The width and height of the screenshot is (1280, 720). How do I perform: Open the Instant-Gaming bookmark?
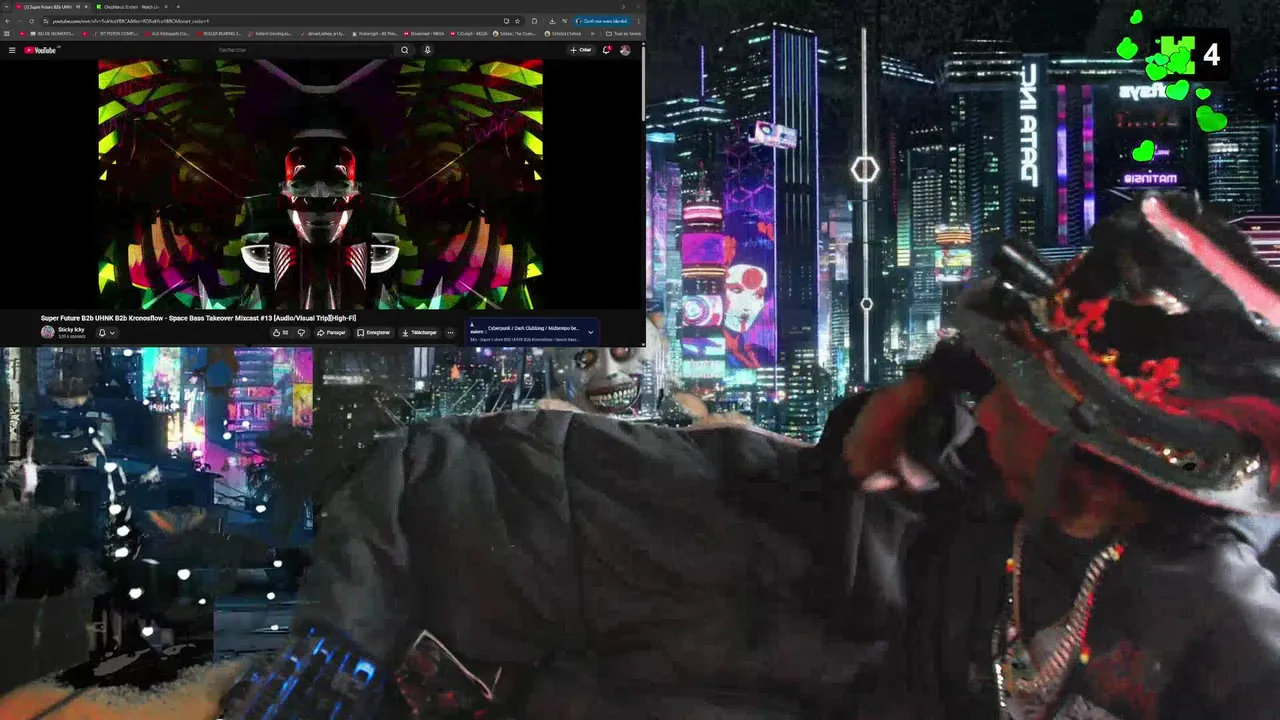(x=270, y=34)
